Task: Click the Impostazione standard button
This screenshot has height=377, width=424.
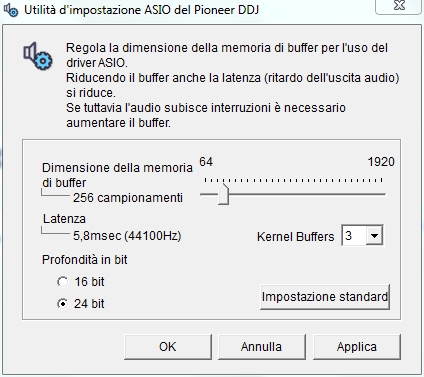Action: click(325, 297)
